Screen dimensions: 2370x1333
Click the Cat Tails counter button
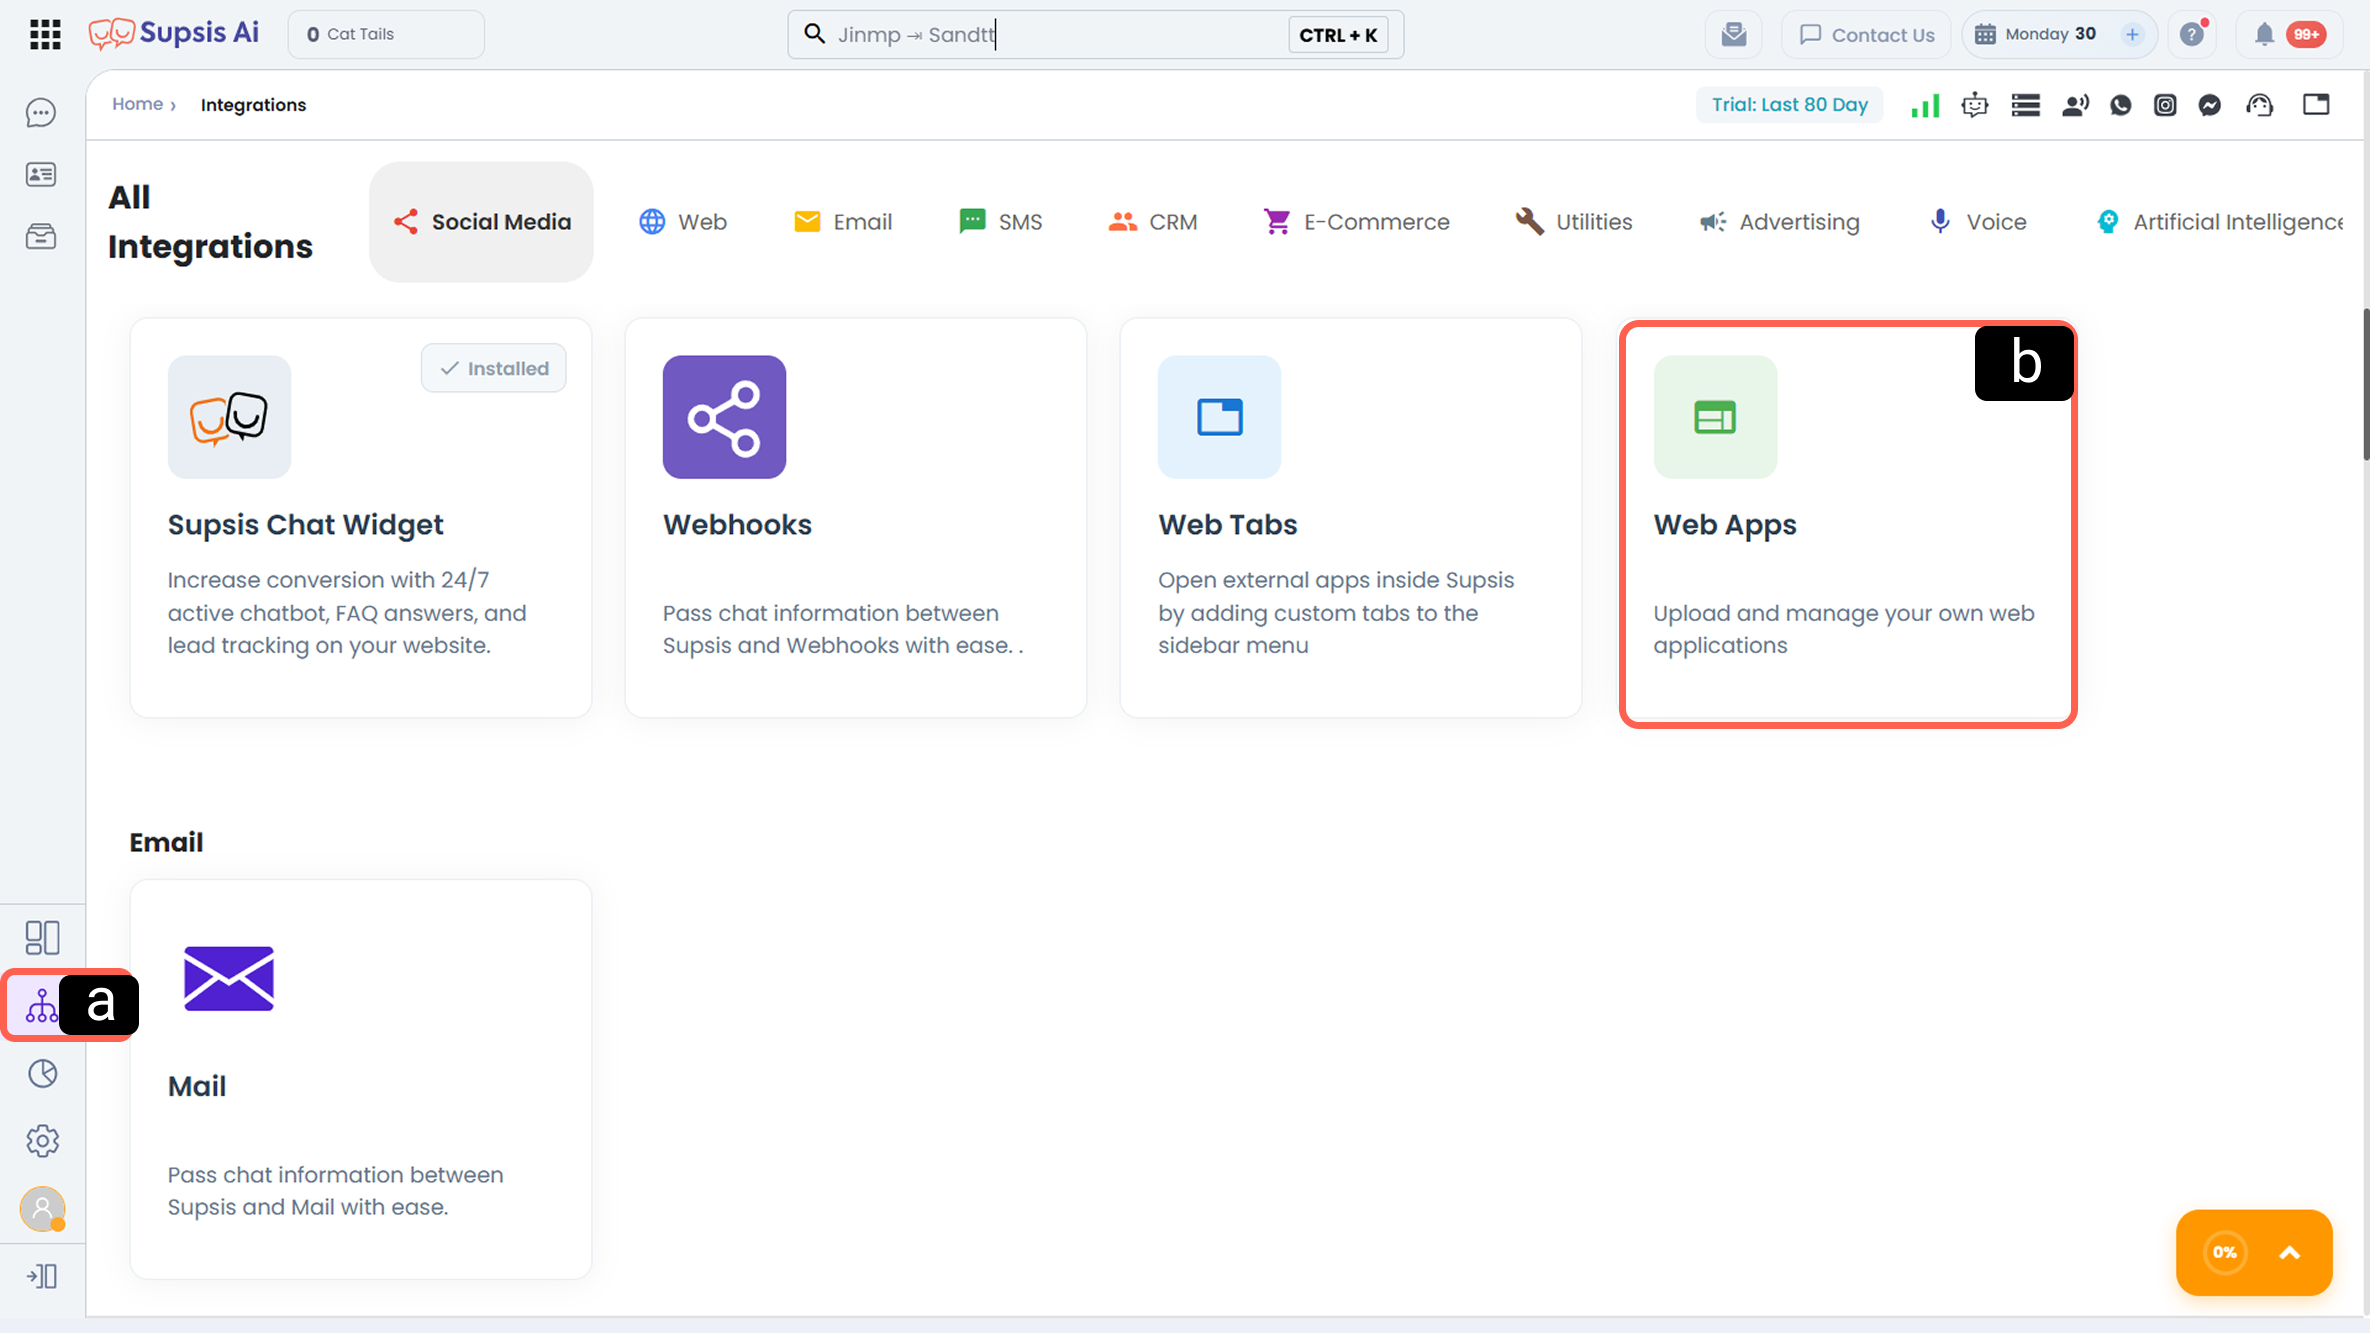386,34
